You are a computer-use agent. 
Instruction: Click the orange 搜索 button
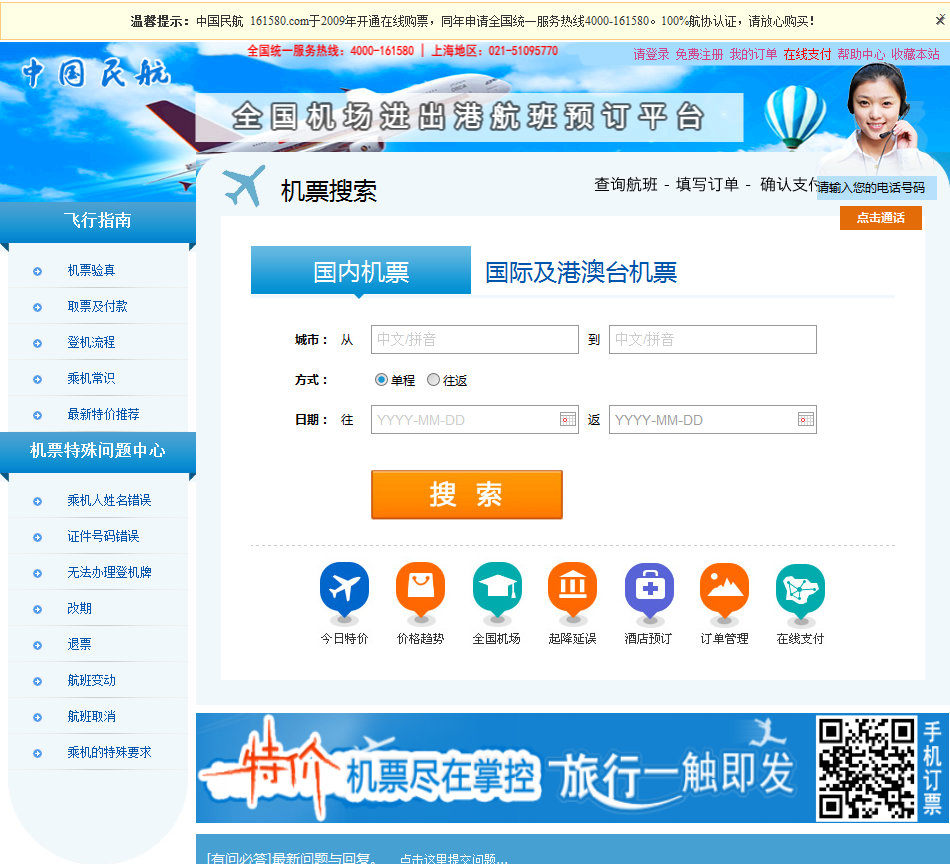467,494
